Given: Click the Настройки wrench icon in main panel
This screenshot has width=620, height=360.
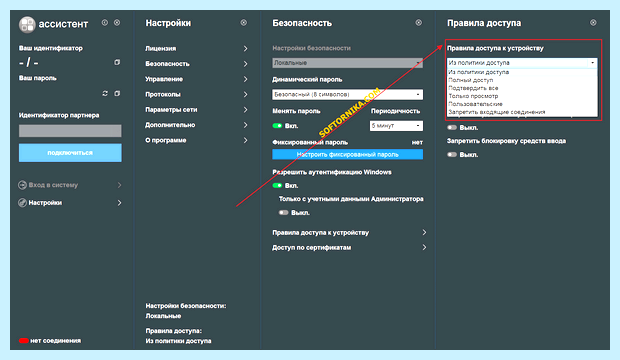Looking at the screenshot, I should click(x=23, y=203).
